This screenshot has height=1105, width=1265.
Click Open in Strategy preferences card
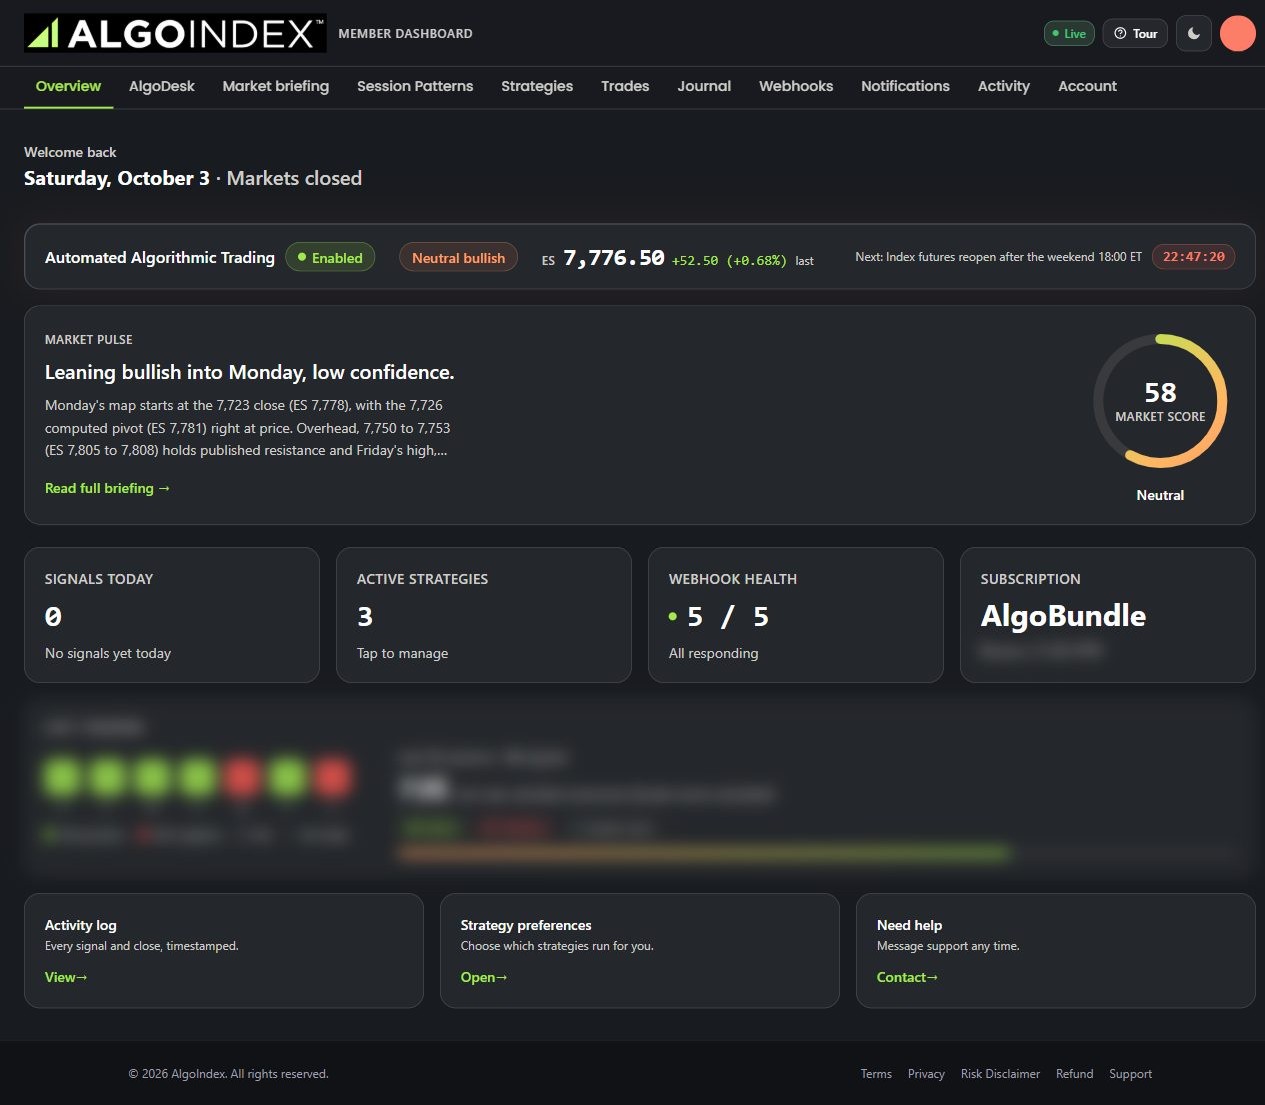coord(484,977)
